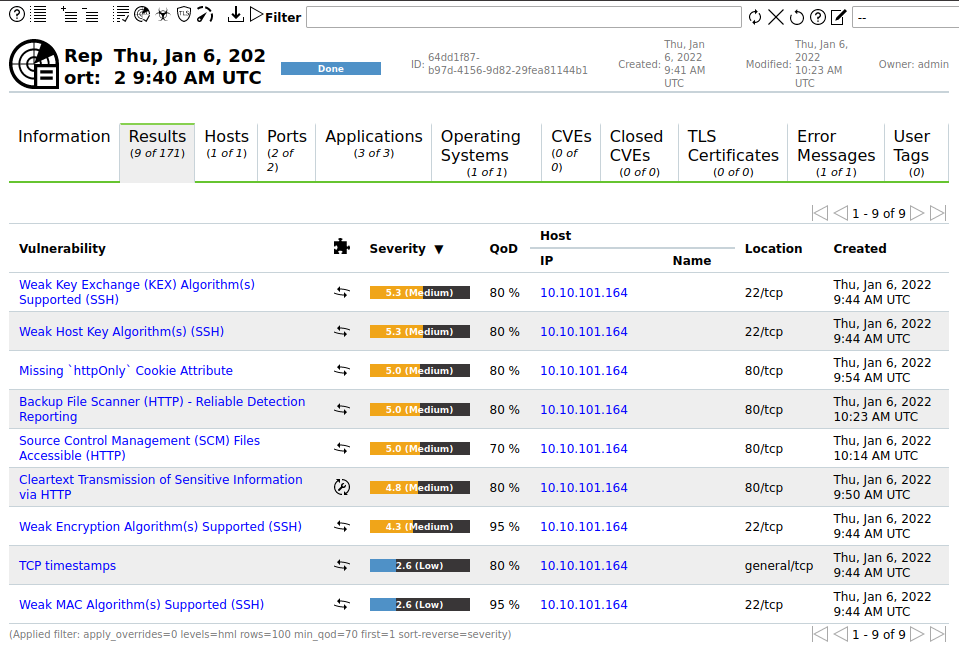Open the edit filter dialog icon
The width and height of the screenshot is (959, 655).
(x=839, y=17)
